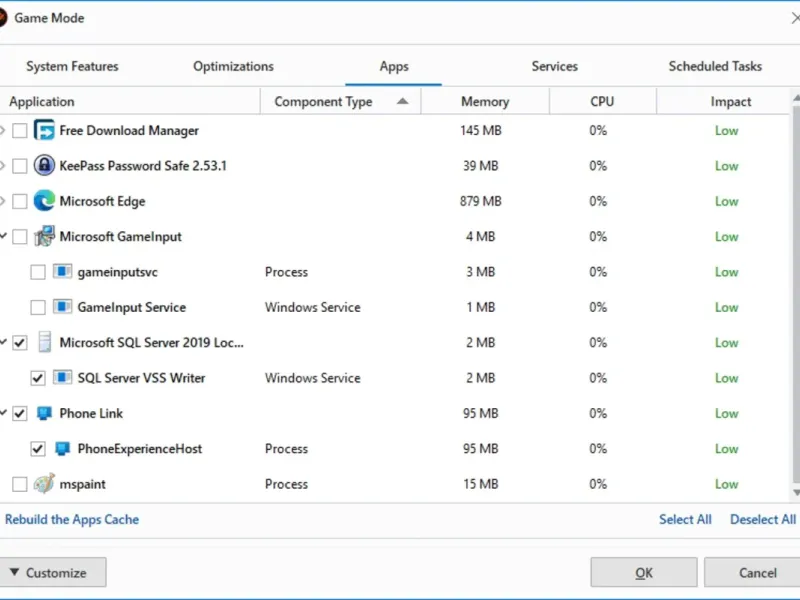The width and height of the screenshot is (800, 600).
Task: Click the Deselect All link
Action: pos(762,520)
